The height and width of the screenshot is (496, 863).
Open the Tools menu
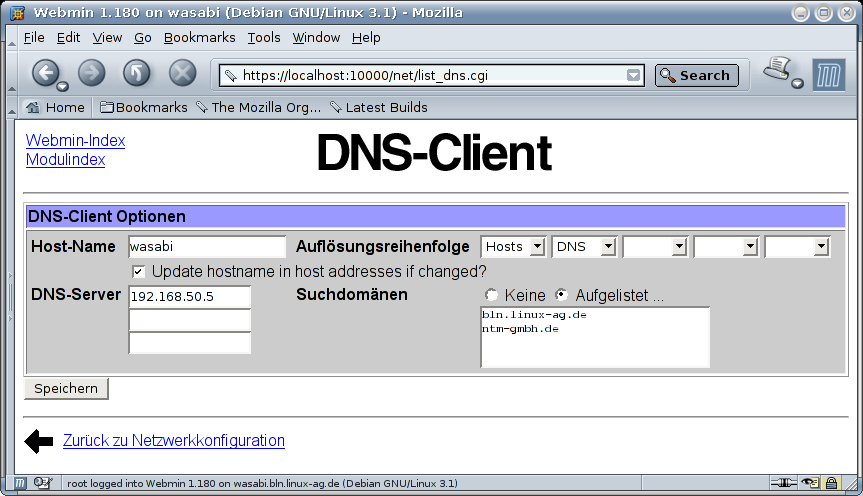264,37
